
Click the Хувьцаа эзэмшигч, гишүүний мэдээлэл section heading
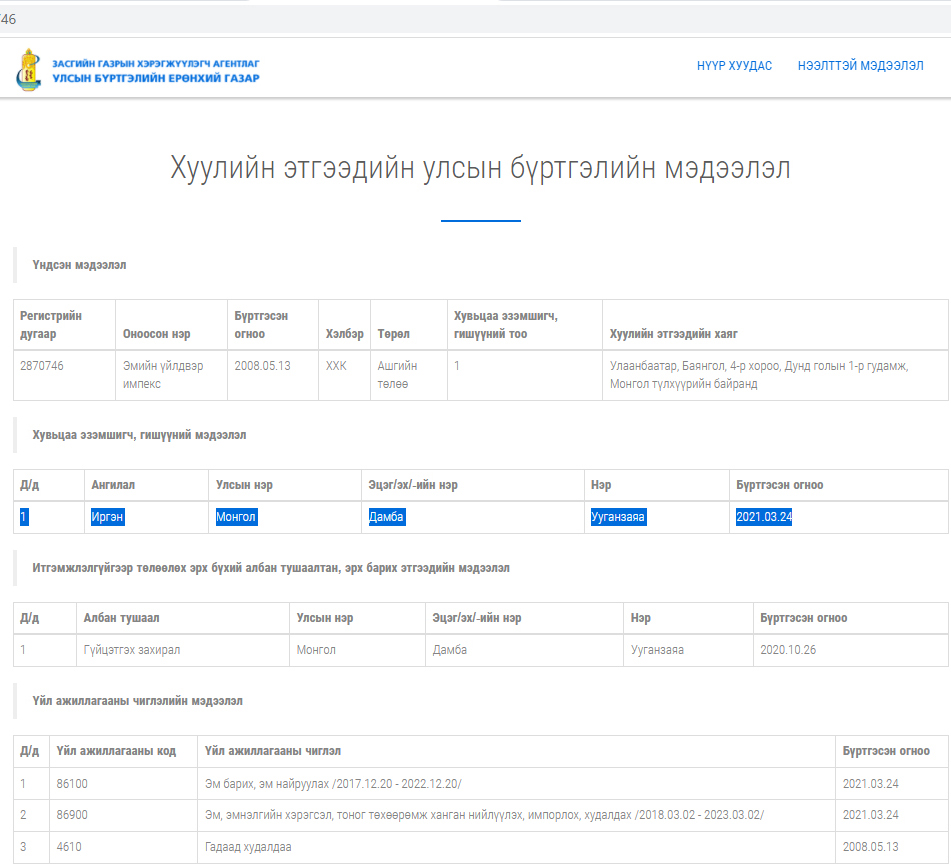(139, 435)
